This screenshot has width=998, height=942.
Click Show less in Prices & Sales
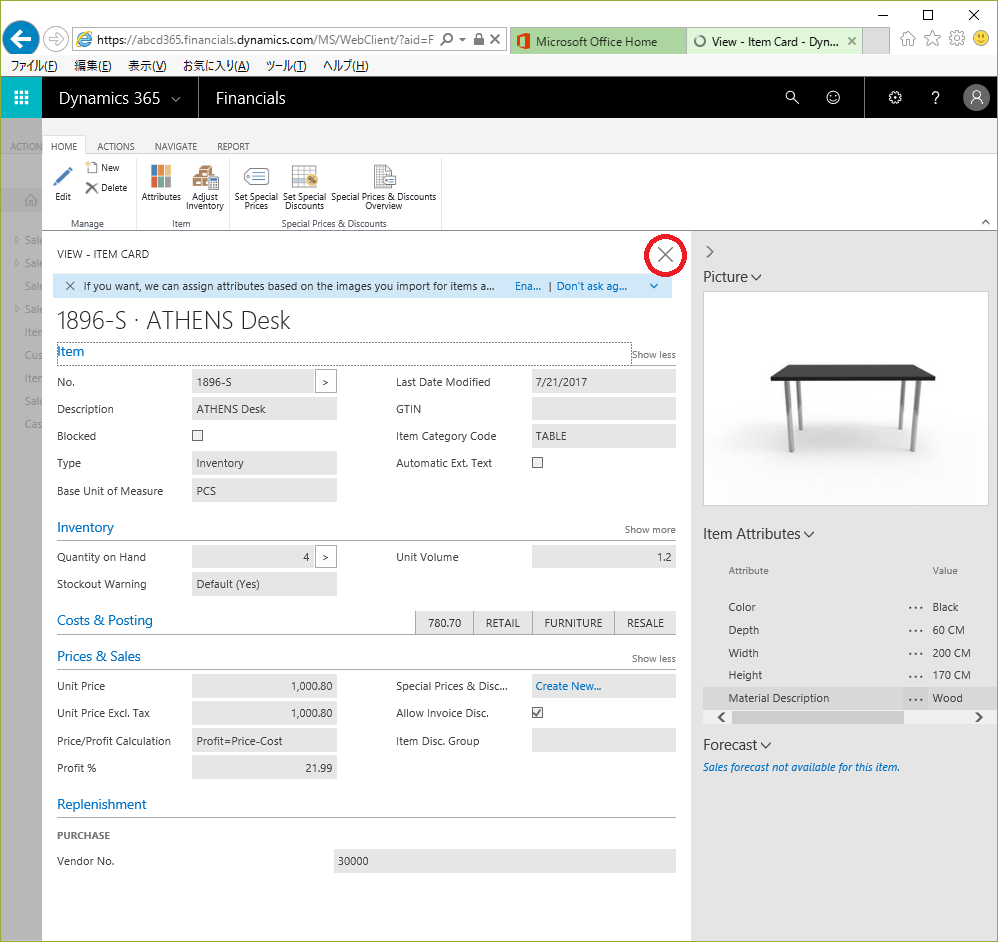click(653, 659)
